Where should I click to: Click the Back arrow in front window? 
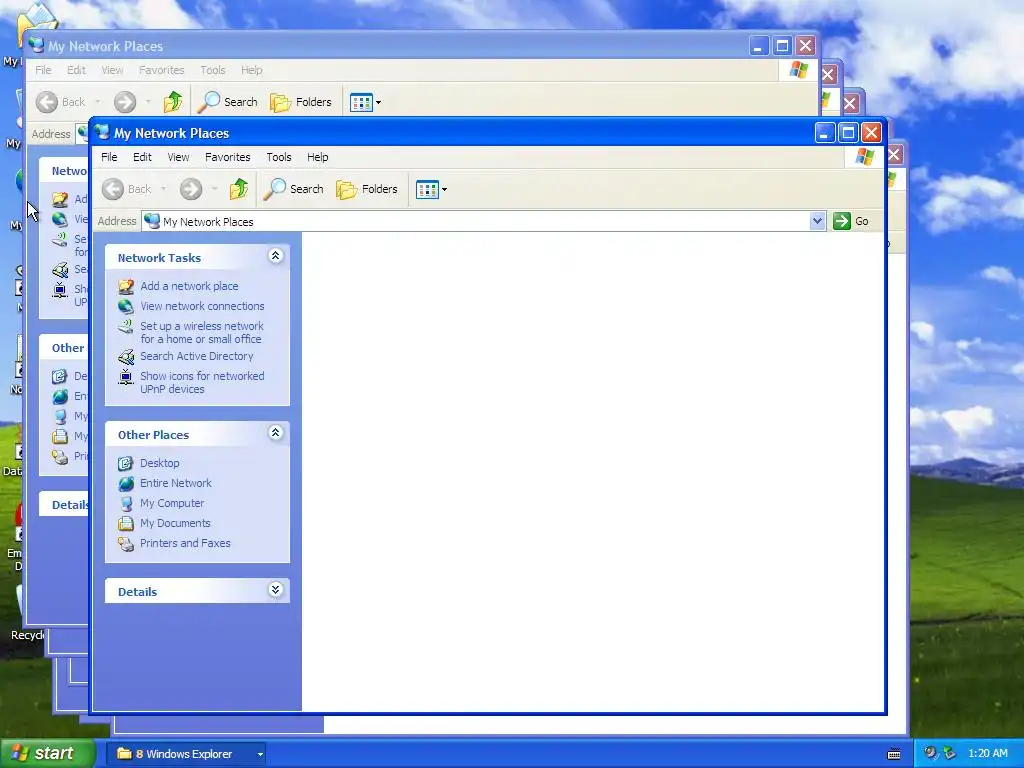point(113,189)
